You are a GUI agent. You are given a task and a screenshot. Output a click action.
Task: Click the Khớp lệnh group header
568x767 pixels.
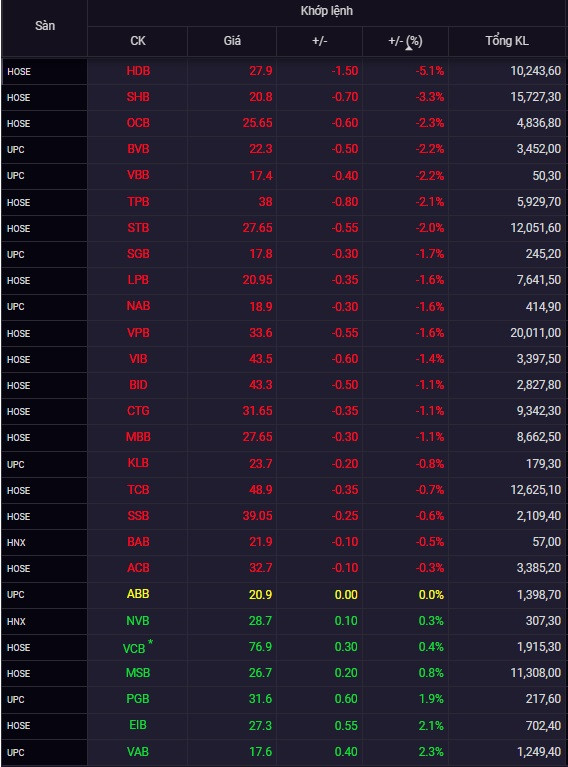[326, 11]
